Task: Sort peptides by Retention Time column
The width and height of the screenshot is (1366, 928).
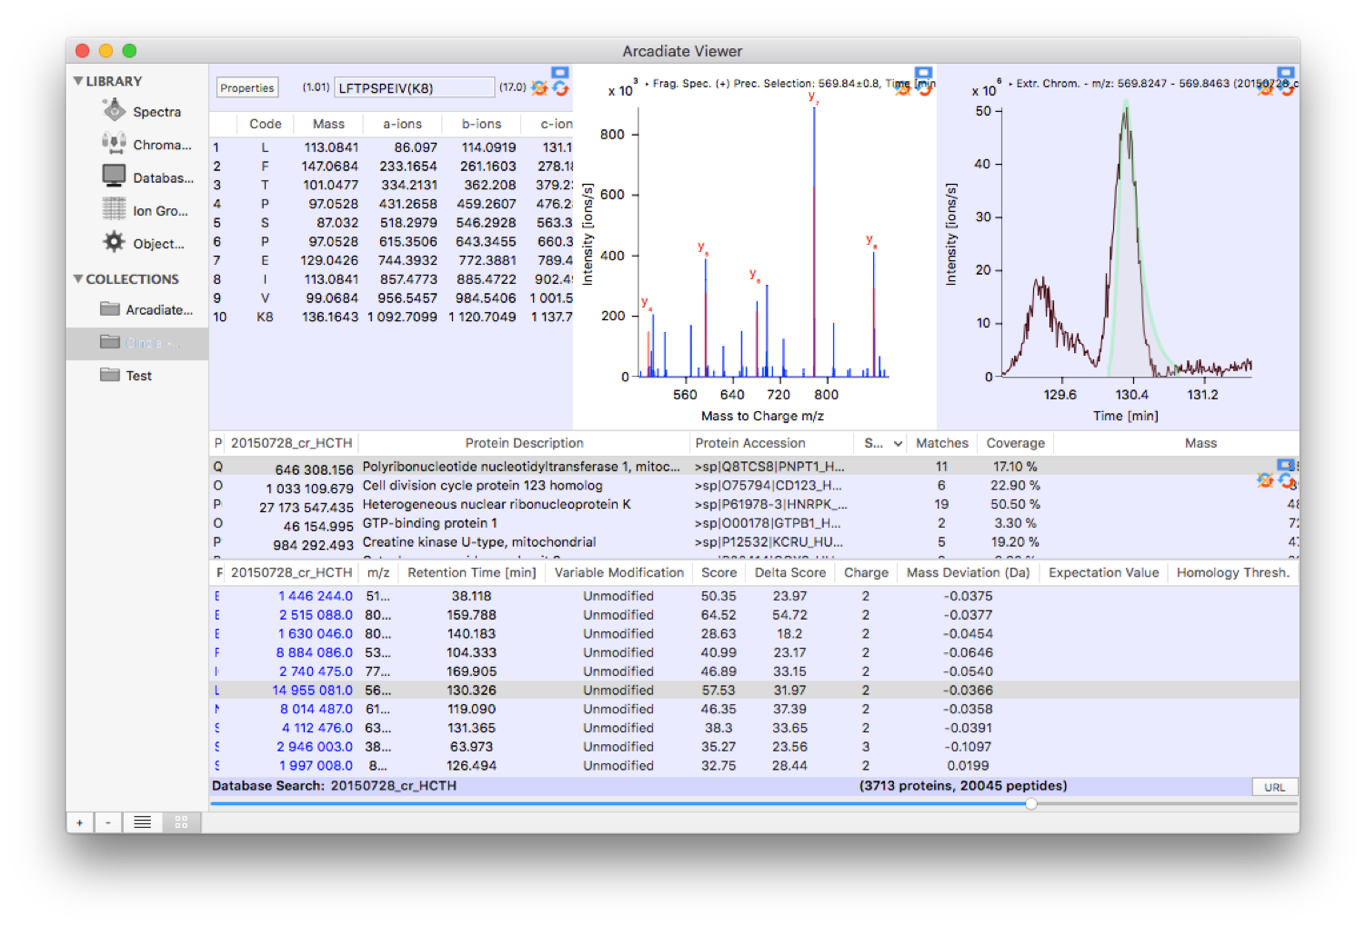Action: [x=471, y=573]
